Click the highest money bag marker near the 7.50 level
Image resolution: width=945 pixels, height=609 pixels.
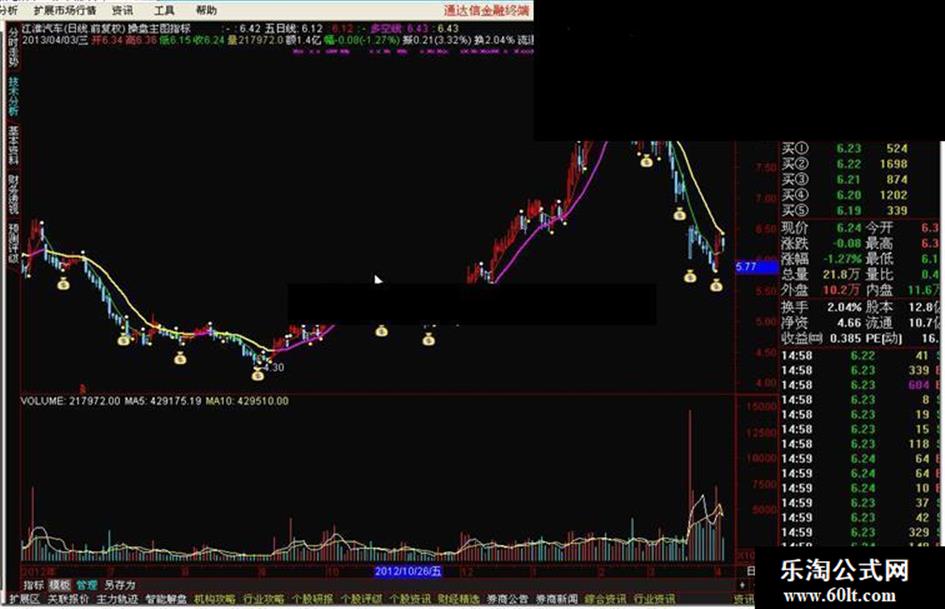click(646, 161)
